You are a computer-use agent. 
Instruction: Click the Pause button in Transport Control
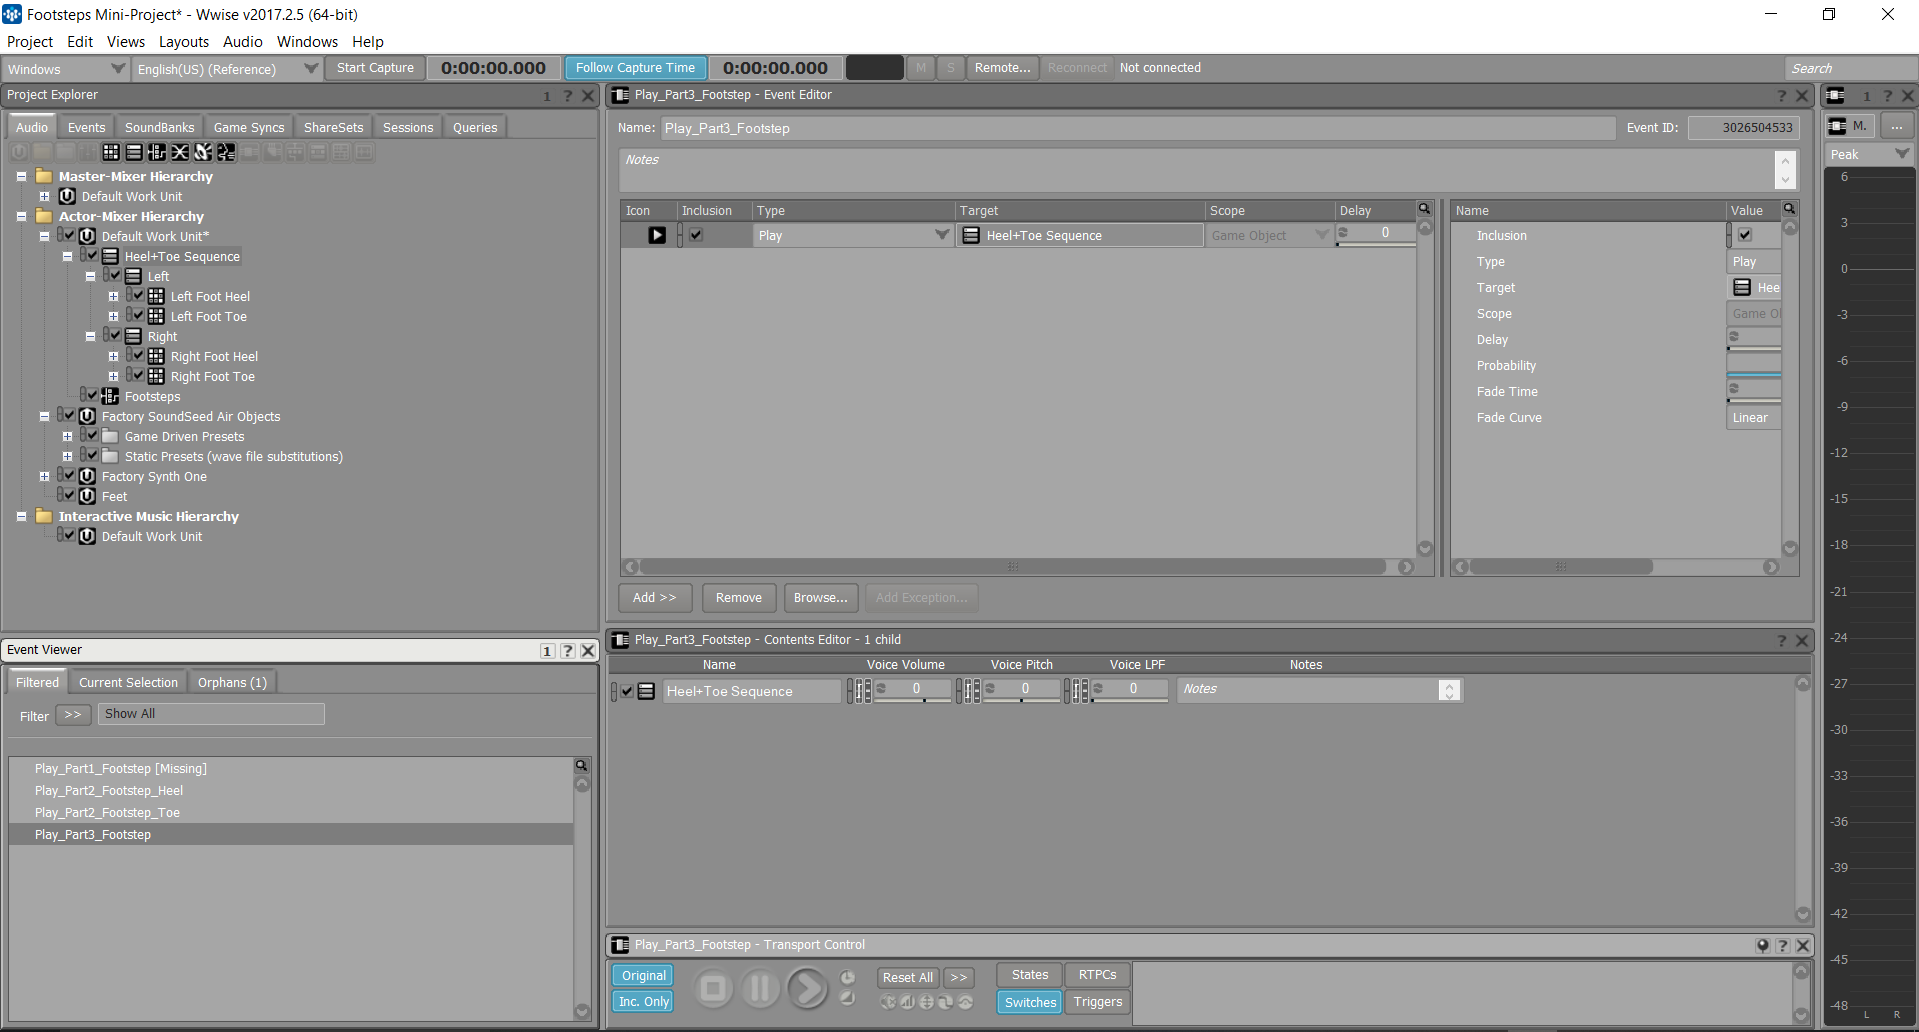(x=761, y=989)
